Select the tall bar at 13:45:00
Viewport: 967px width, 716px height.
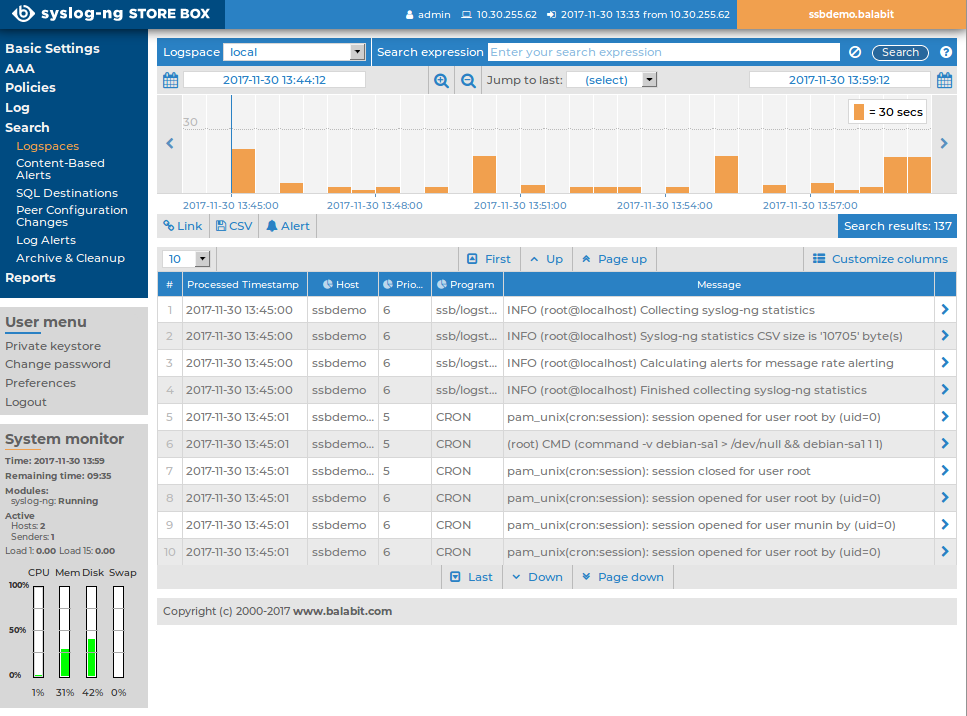tap(244, 171)
